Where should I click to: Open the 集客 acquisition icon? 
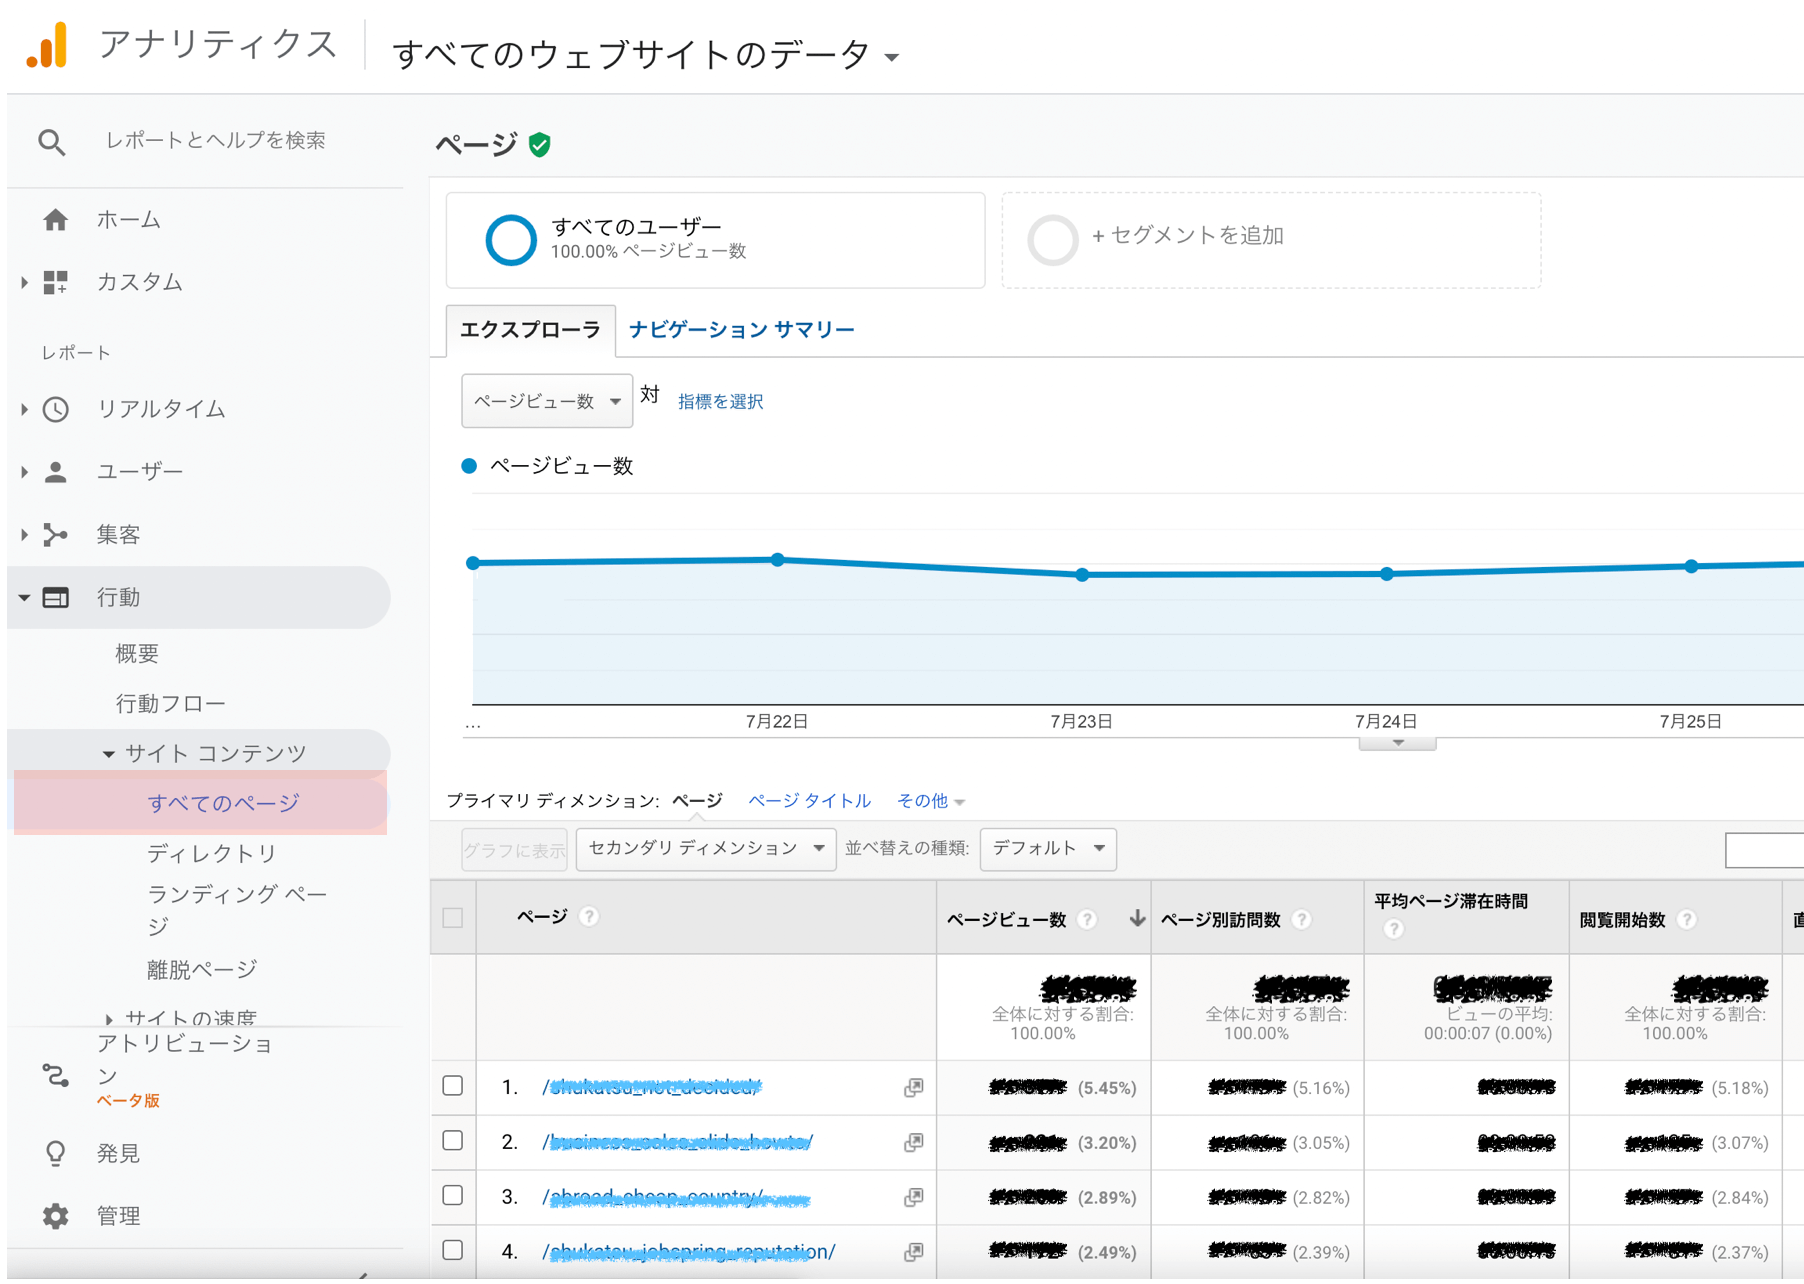pos(56,534)
